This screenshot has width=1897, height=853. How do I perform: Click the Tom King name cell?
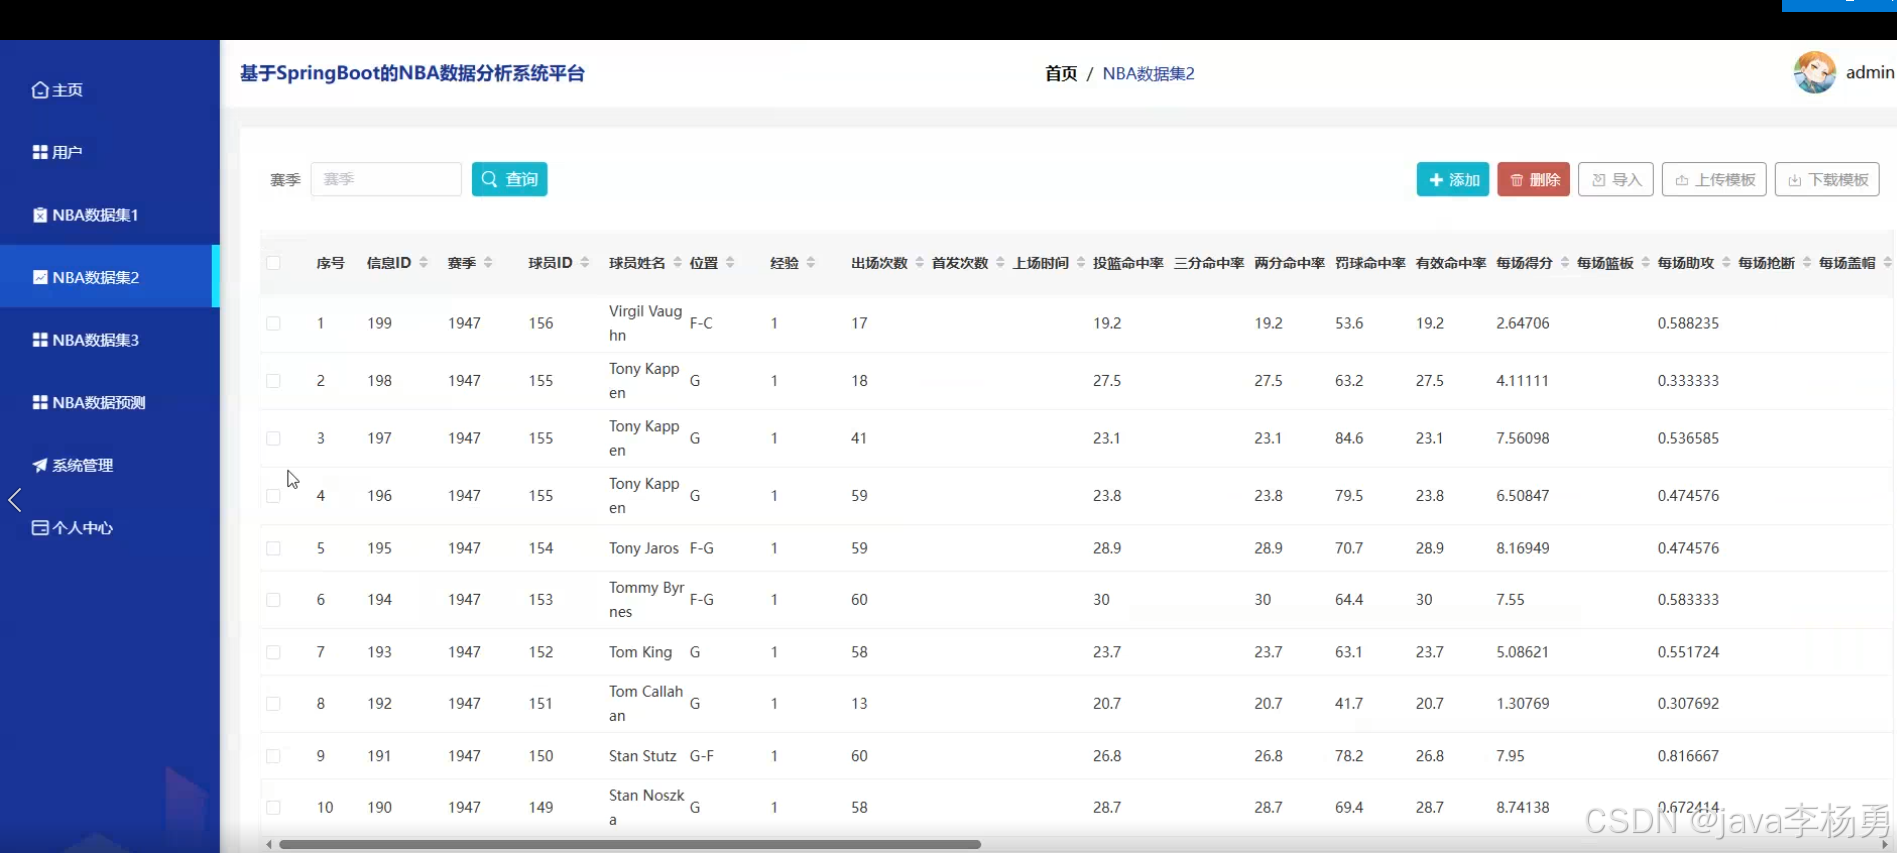[x=641, y=652]
